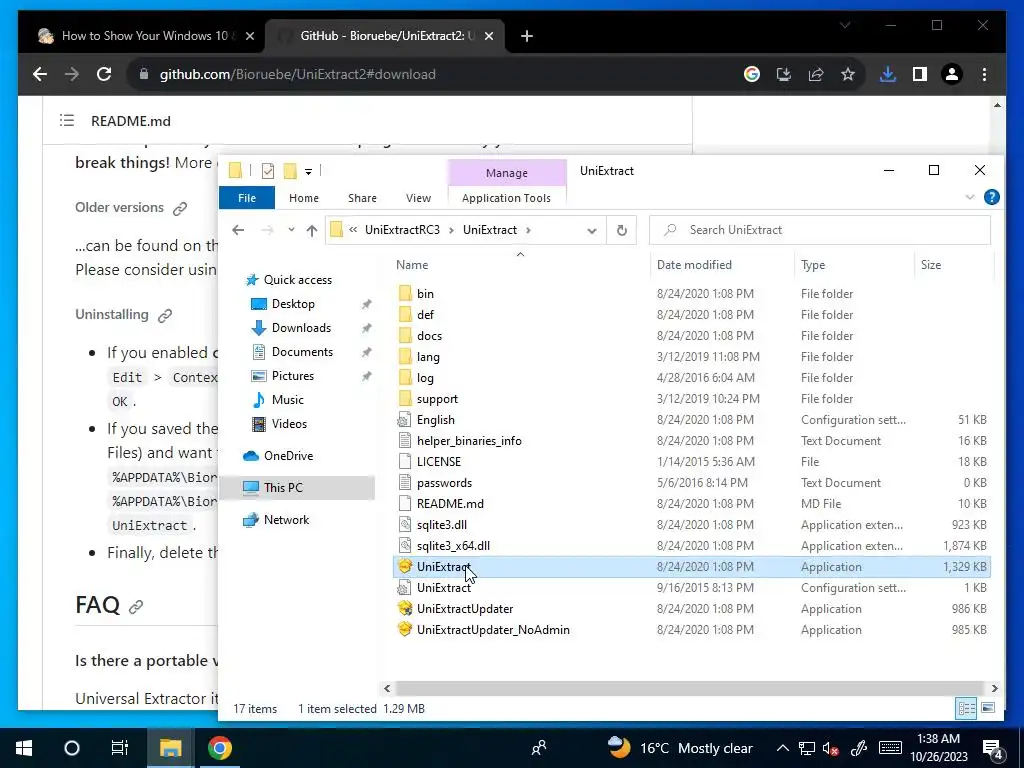Switch to the View ribbon tab
Viewport: 1024px width, 768px height.
coord(418,198)
